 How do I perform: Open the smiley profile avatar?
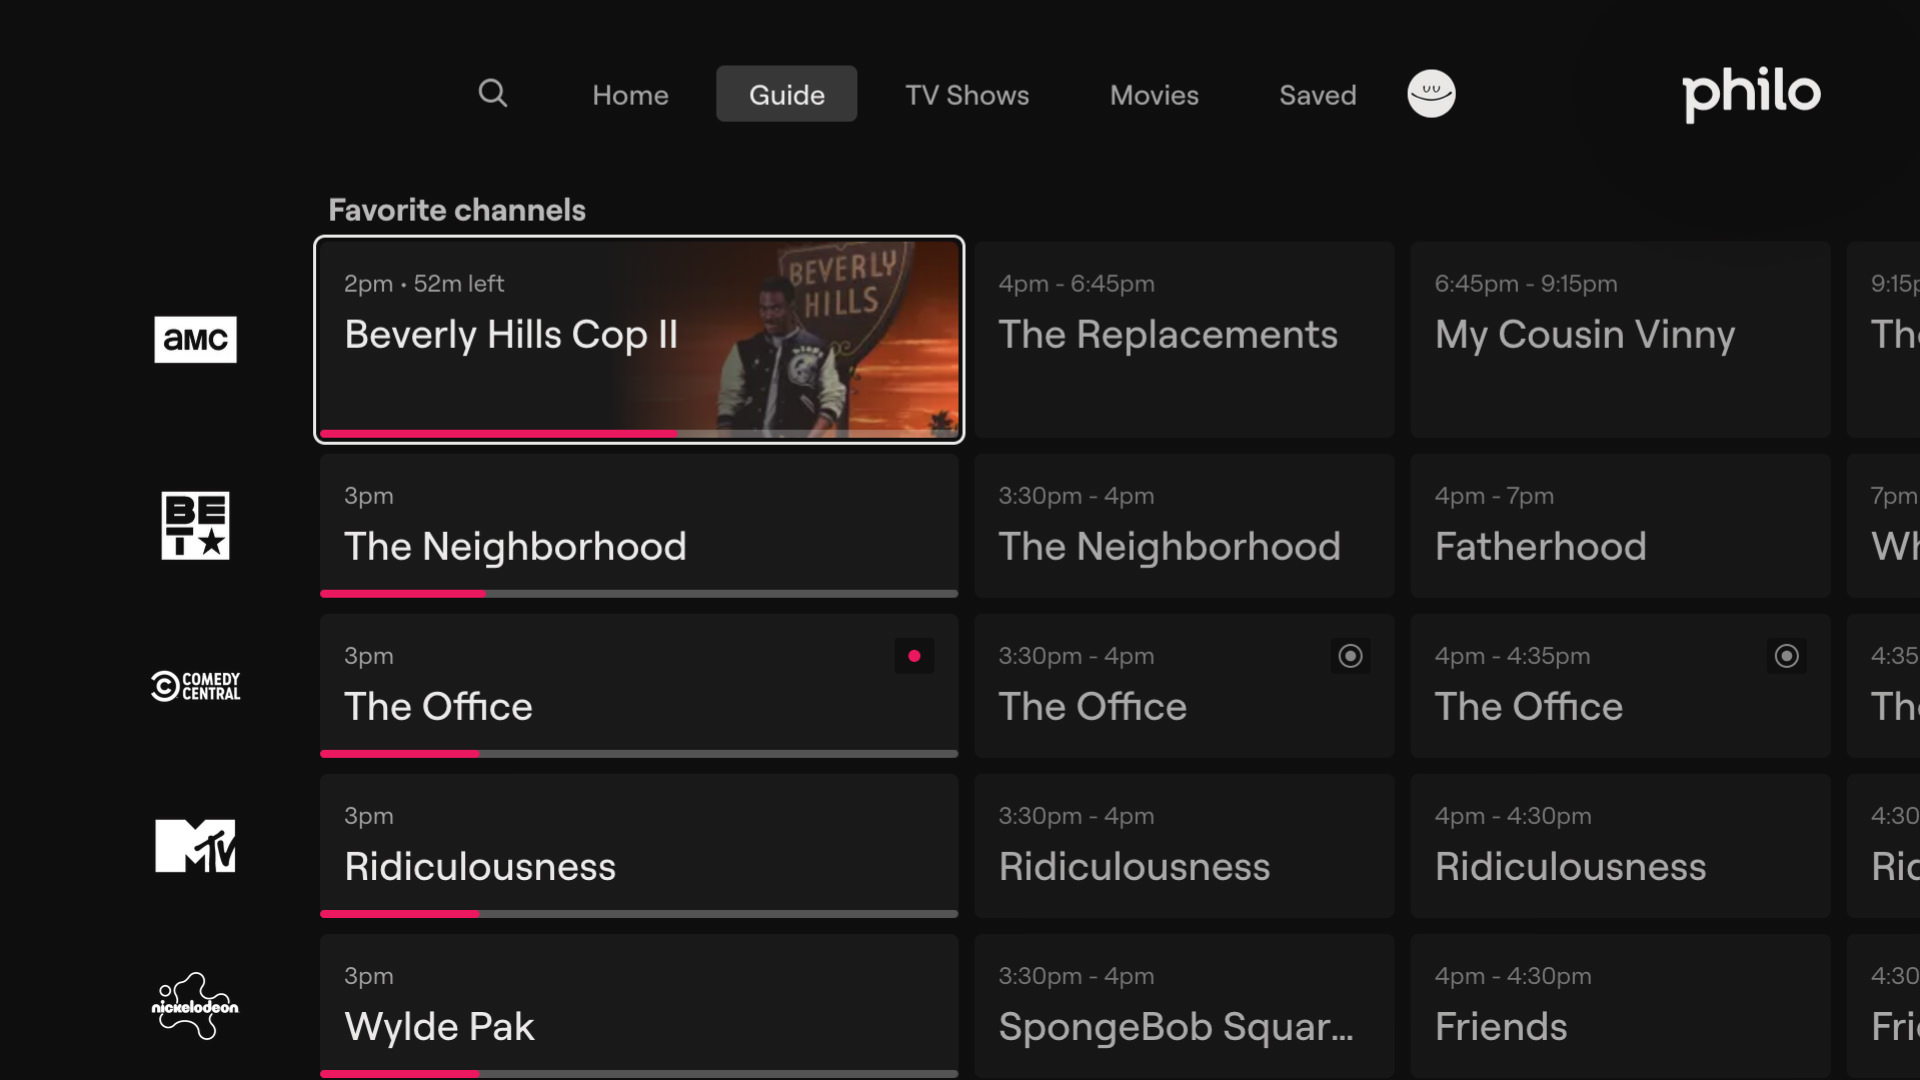[1431, 94]
